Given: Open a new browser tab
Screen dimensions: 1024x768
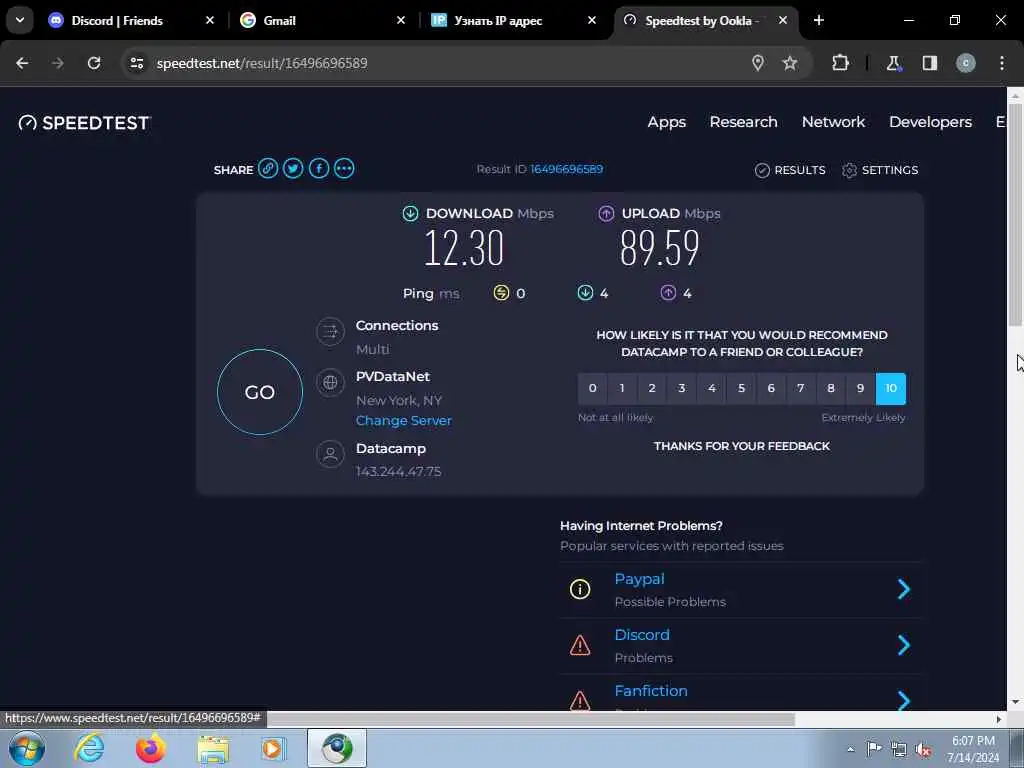Looking at the screenshot, I should pyautogui.click(x=819, y=20).
